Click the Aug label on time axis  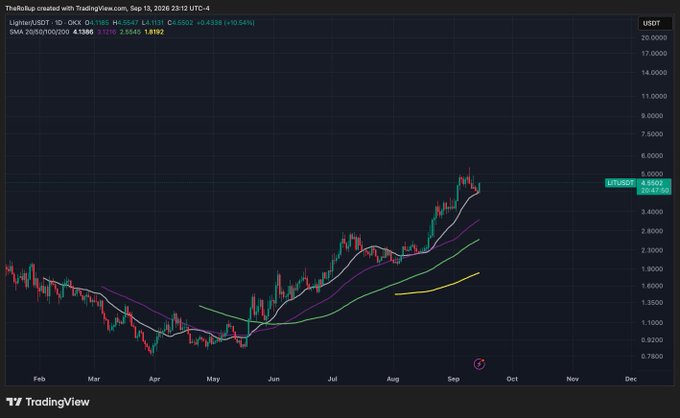pos(393,379)
